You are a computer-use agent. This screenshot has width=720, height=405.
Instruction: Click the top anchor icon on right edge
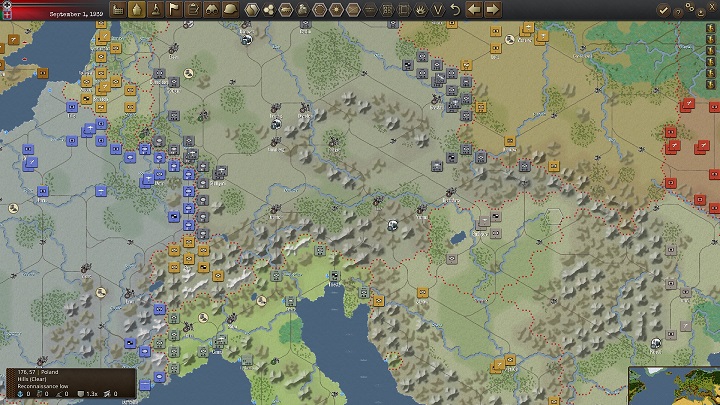tap(711, 28)
